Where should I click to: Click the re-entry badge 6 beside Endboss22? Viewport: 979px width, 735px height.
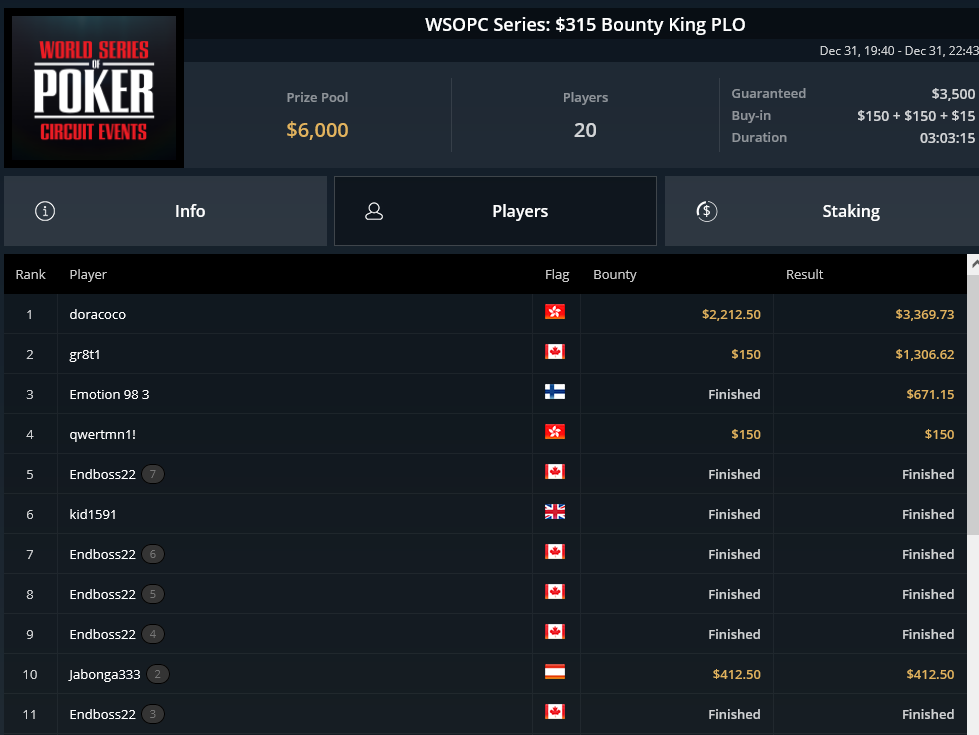click(153, 554)
